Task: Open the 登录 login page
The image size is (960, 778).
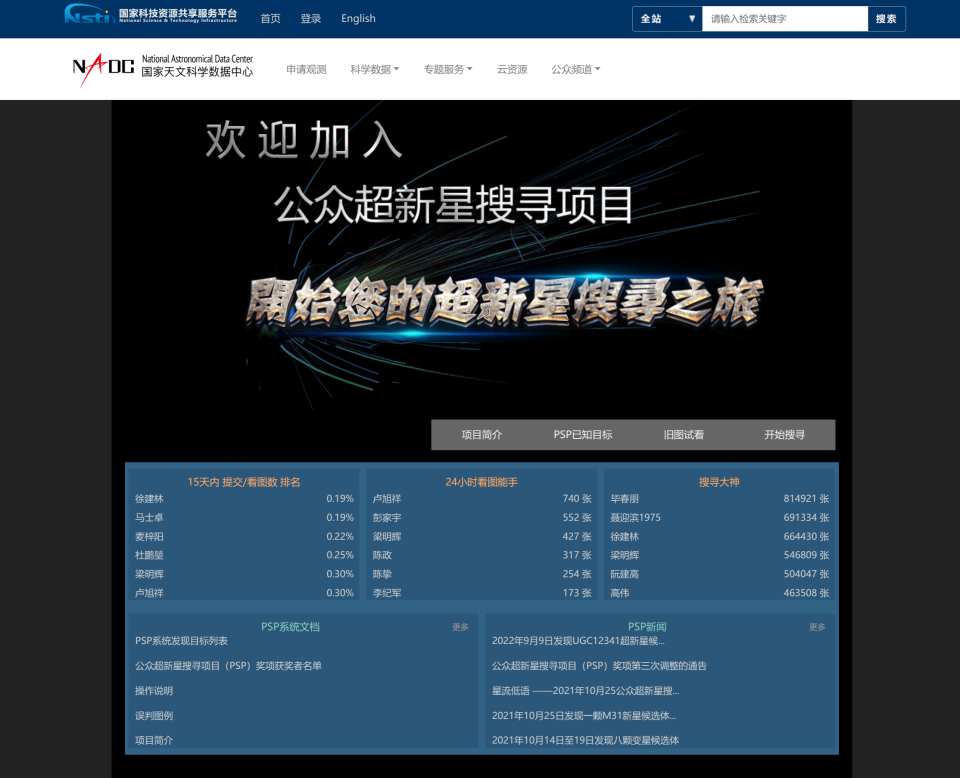Action: (x=310, y=18)
